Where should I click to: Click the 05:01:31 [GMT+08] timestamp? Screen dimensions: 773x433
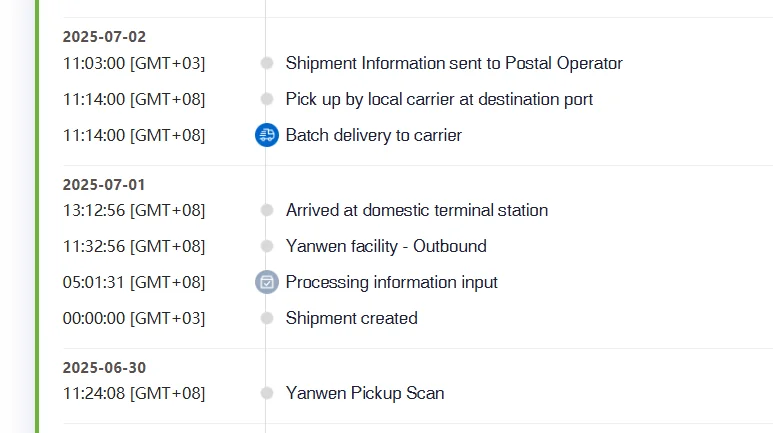tap(133, 282)
